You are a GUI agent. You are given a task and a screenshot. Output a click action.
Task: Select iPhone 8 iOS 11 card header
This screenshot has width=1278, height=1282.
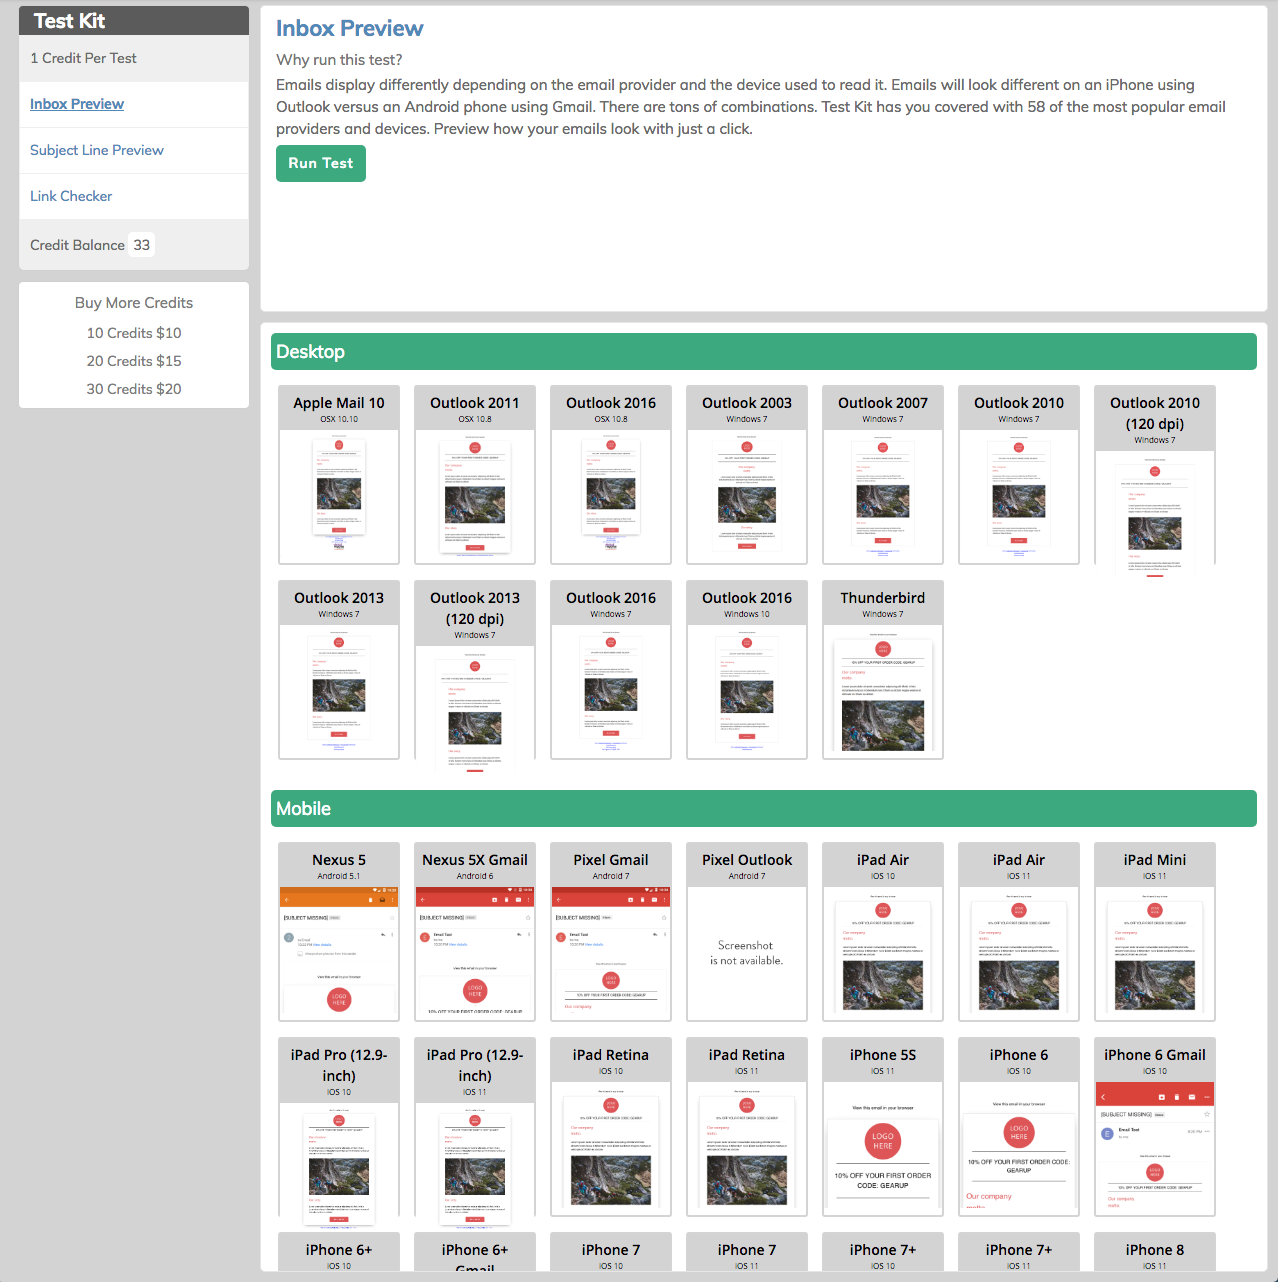coord(1155,1252)
